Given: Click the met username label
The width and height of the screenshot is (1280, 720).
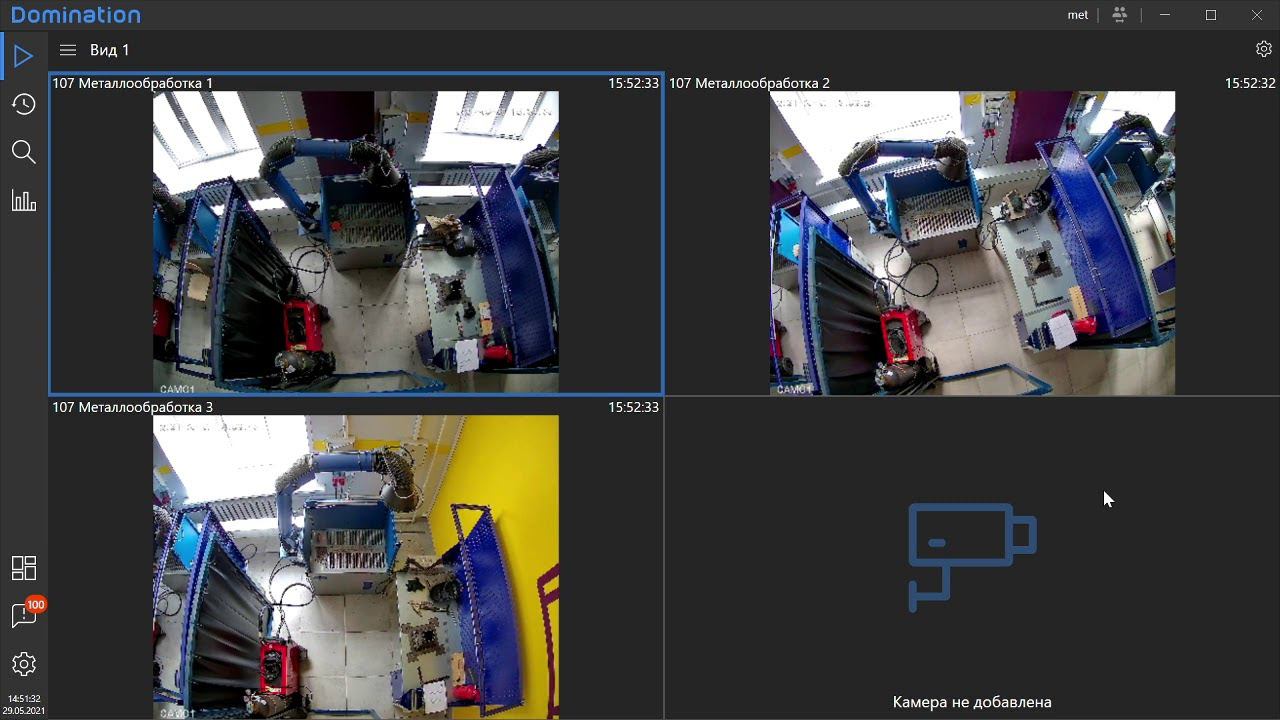Looking at the screenshot, I should tap(1078, 15).
